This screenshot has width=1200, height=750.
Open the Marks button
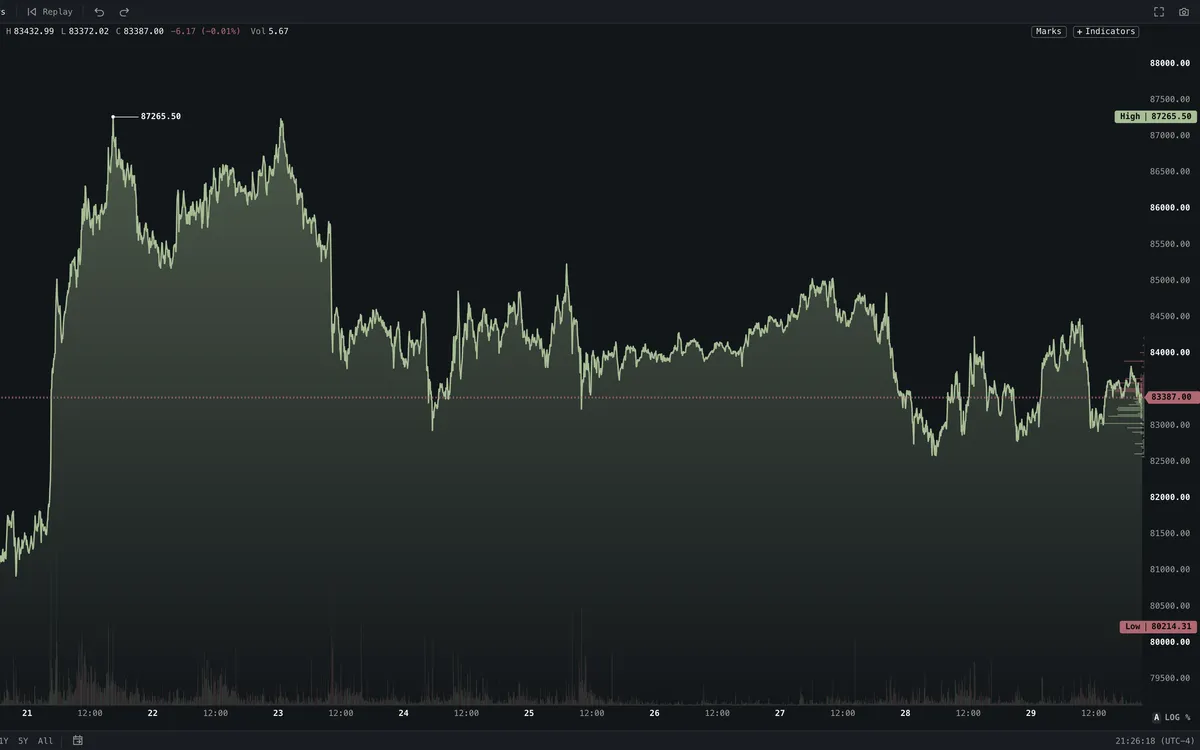1049,32
